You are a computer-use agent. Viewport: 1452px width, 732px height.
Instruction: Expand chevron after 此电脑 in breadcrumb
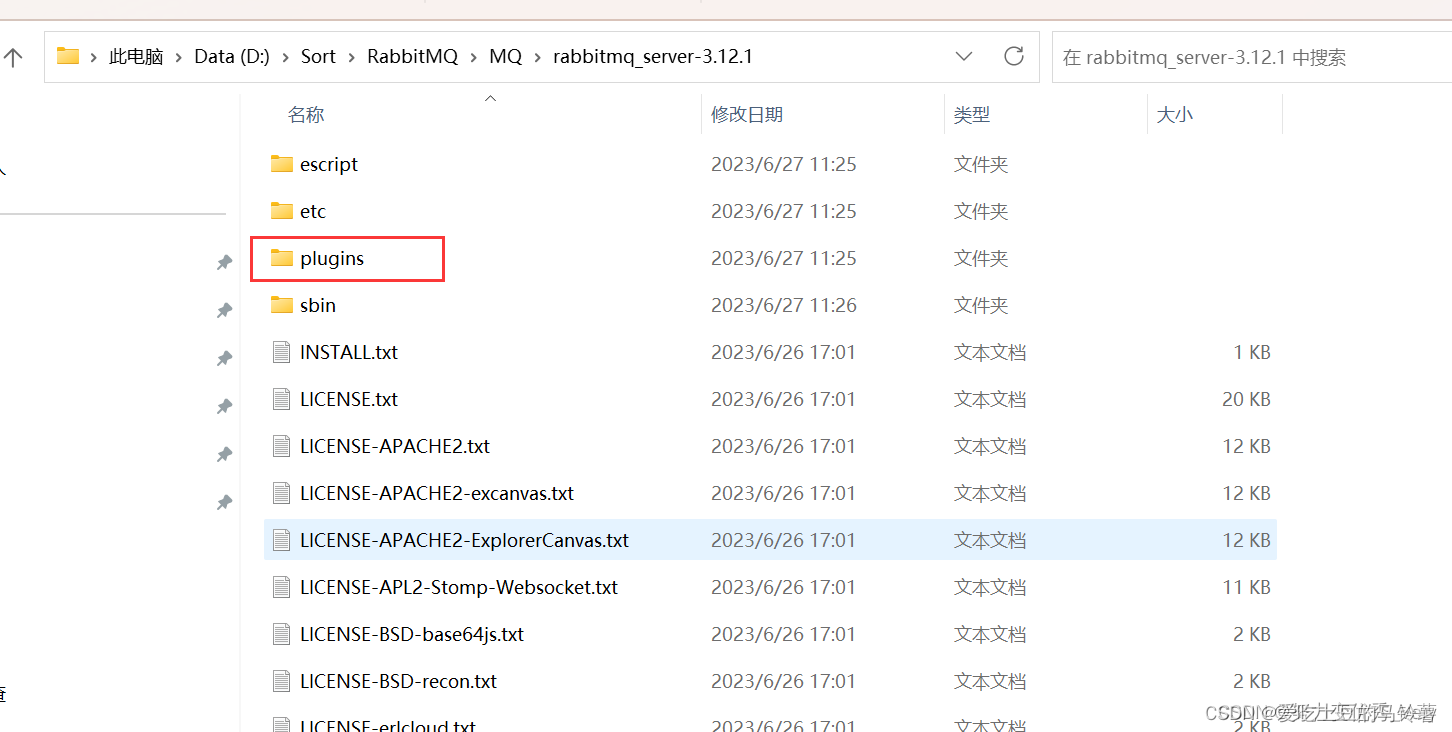pyautogui.click(x=179, y=57)
